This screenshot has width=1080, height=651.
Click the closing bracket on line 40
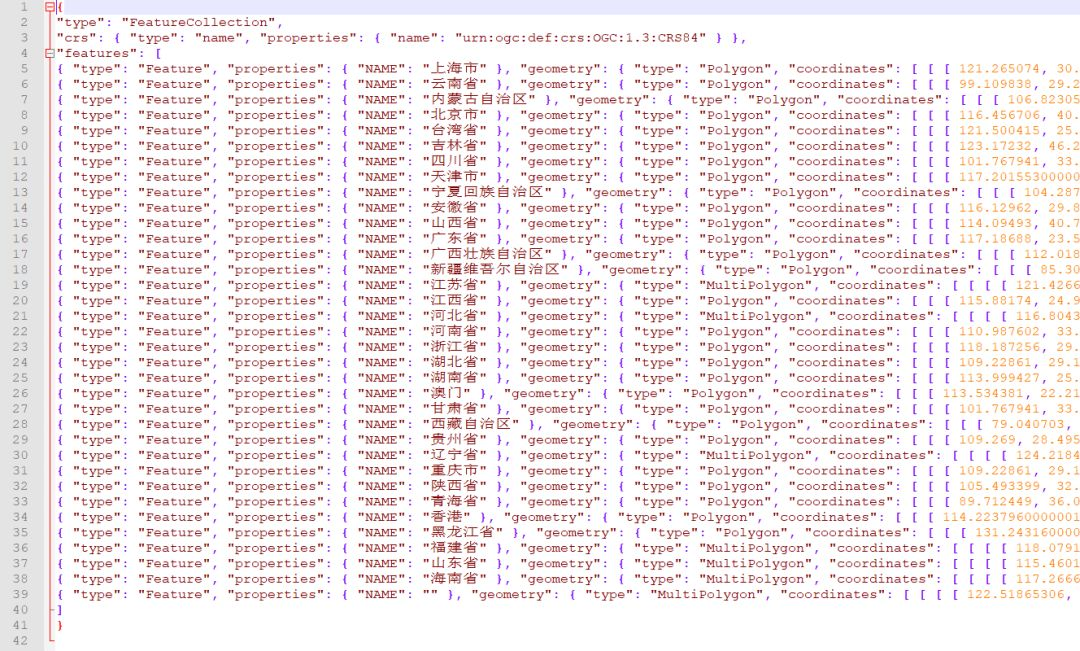coord(59,610)
